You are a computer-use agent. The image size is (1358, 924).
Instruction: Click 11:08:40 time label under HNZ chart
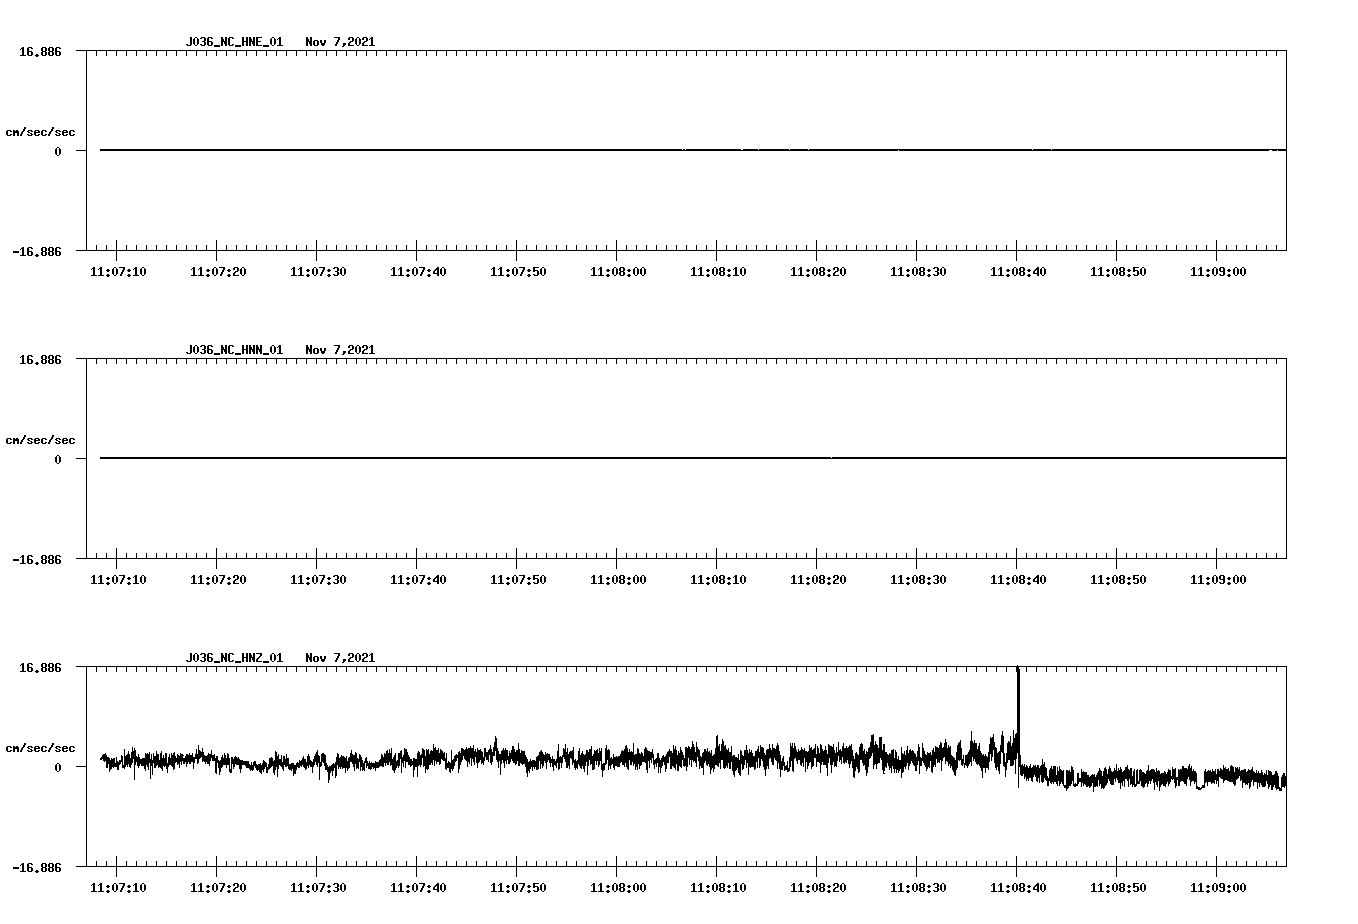pos(1018,888)
